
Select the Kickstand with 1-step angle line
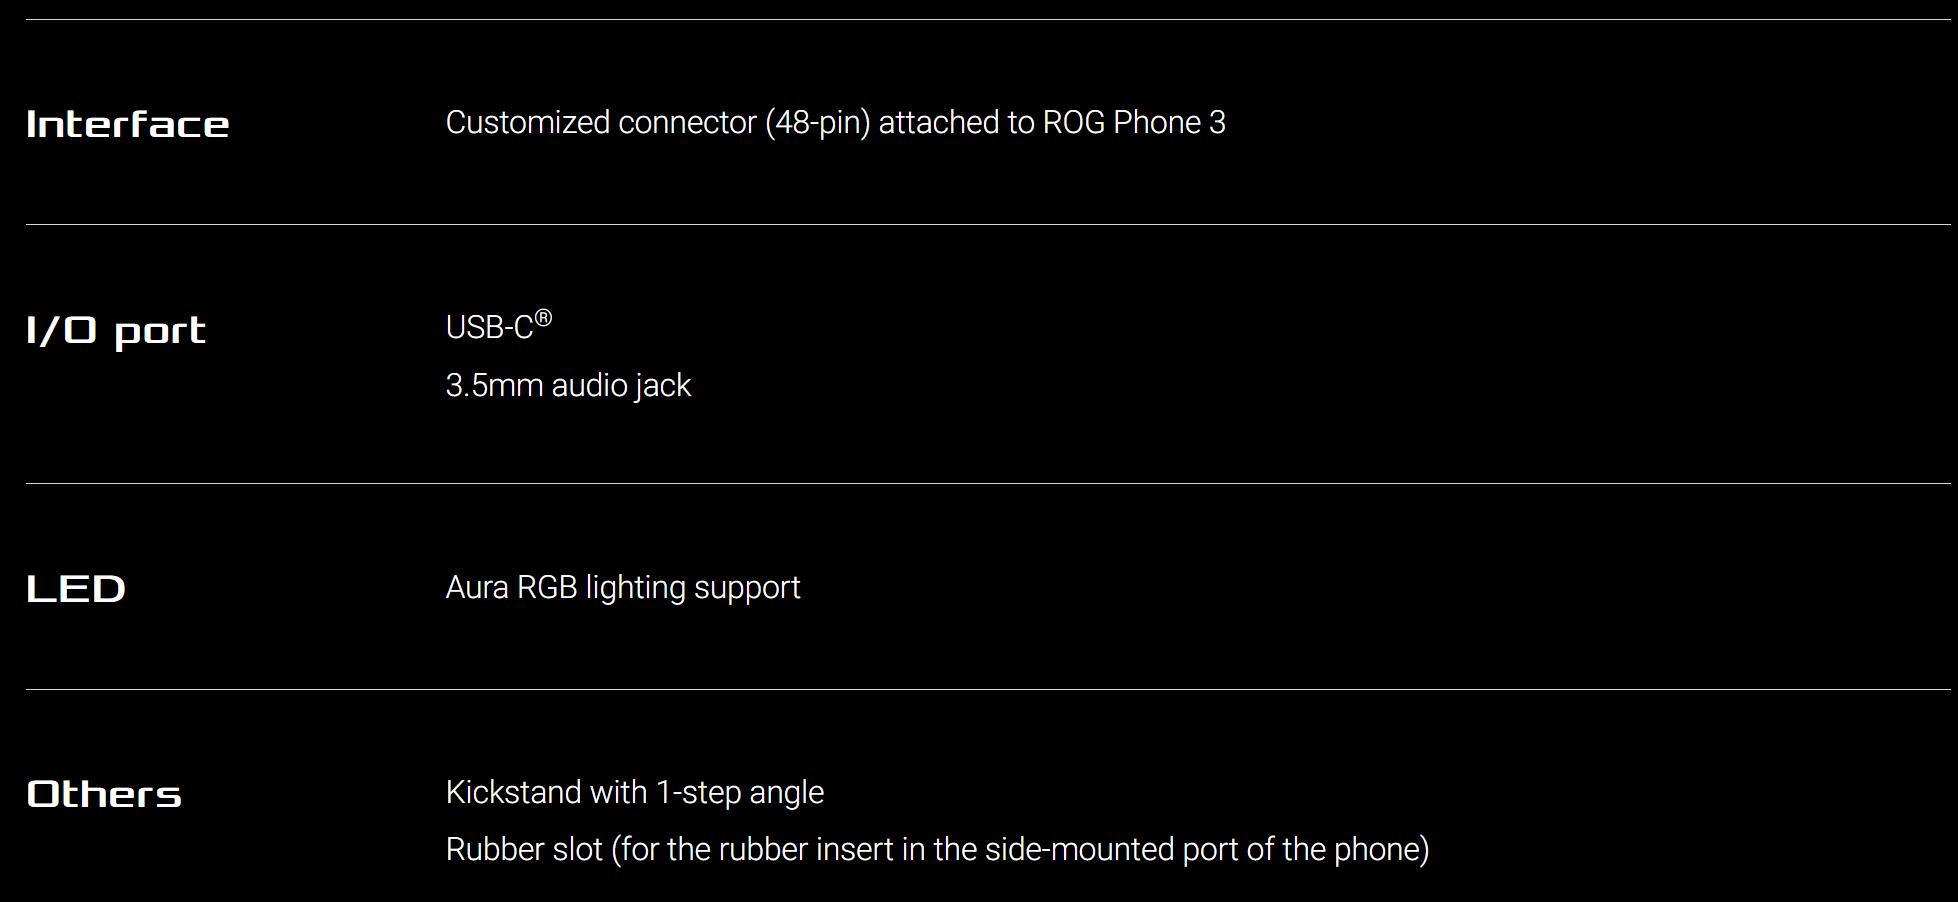tap(635, 792)
